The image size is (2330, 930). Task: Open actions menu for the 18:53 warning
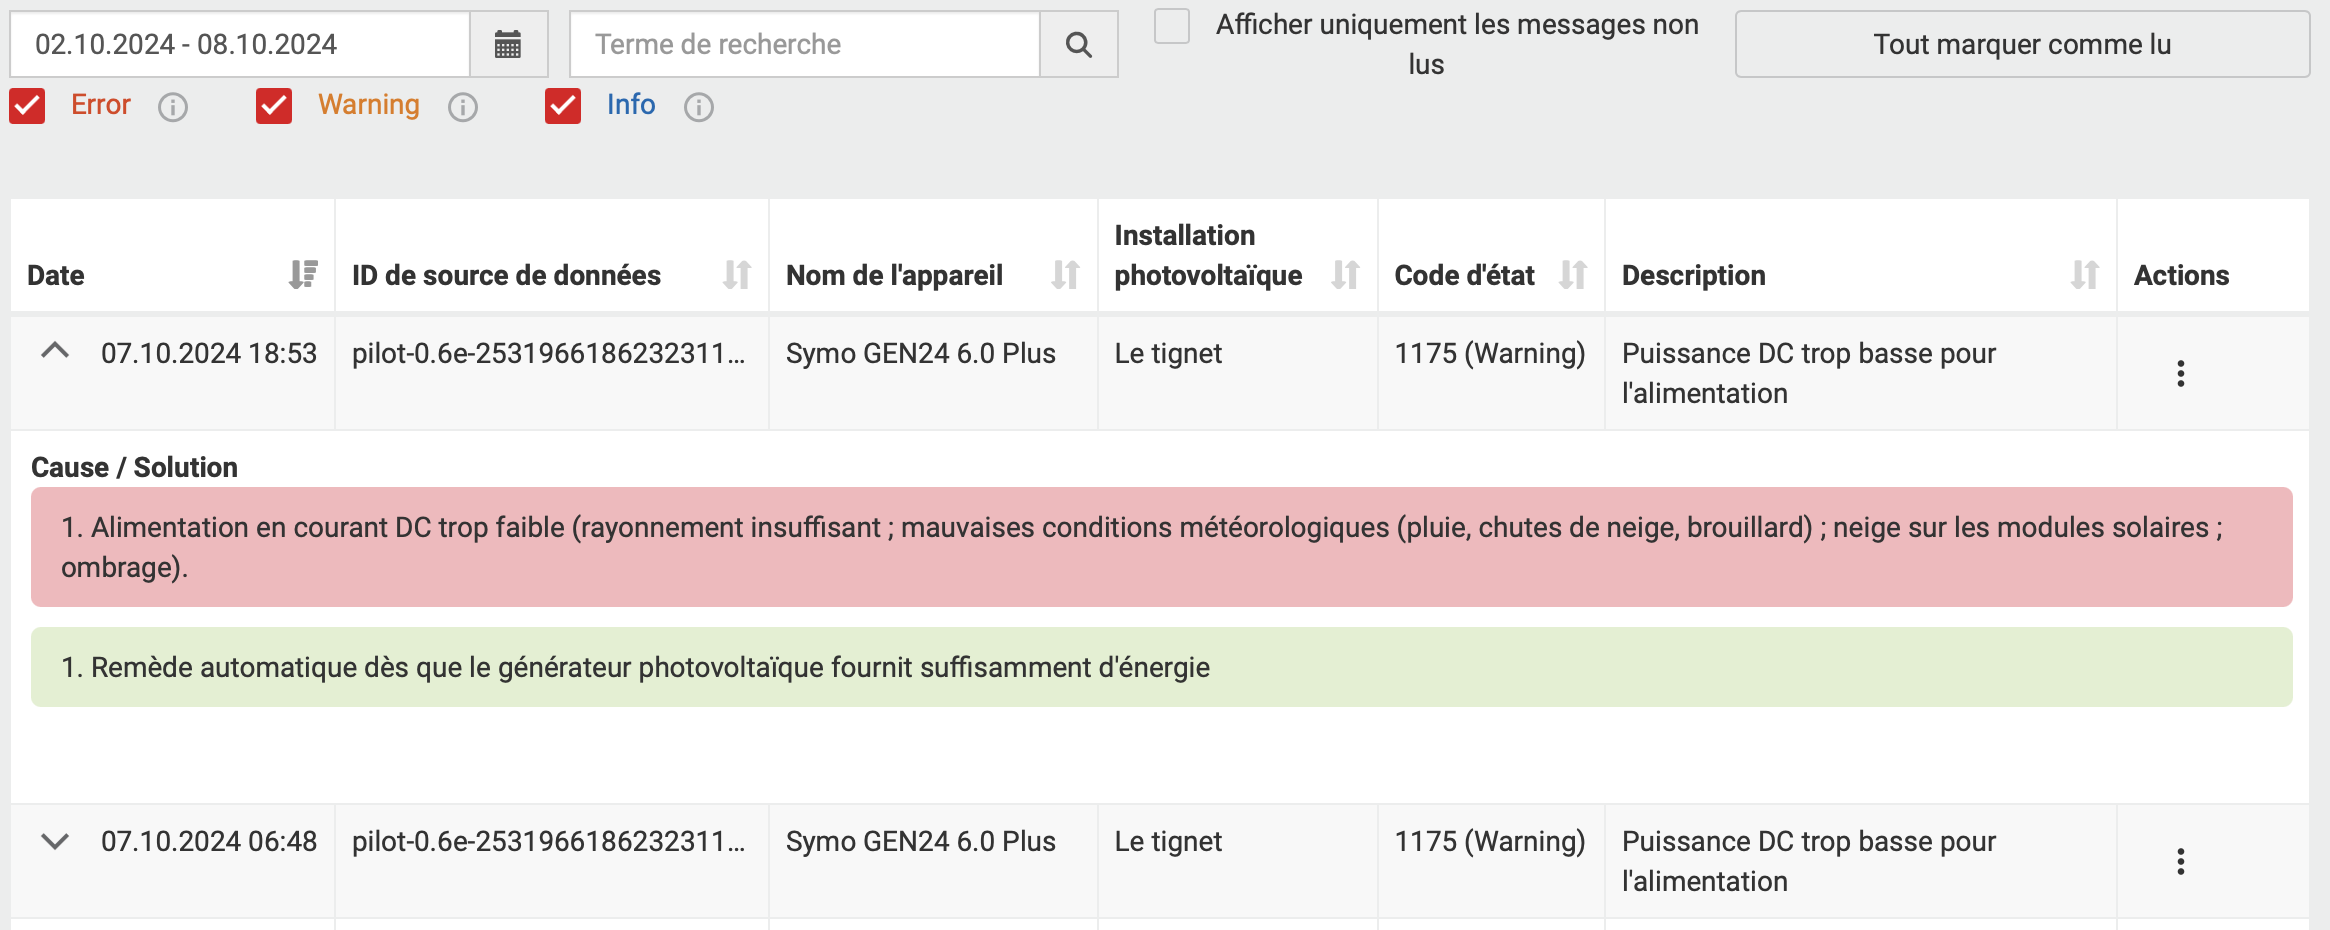2181,372
